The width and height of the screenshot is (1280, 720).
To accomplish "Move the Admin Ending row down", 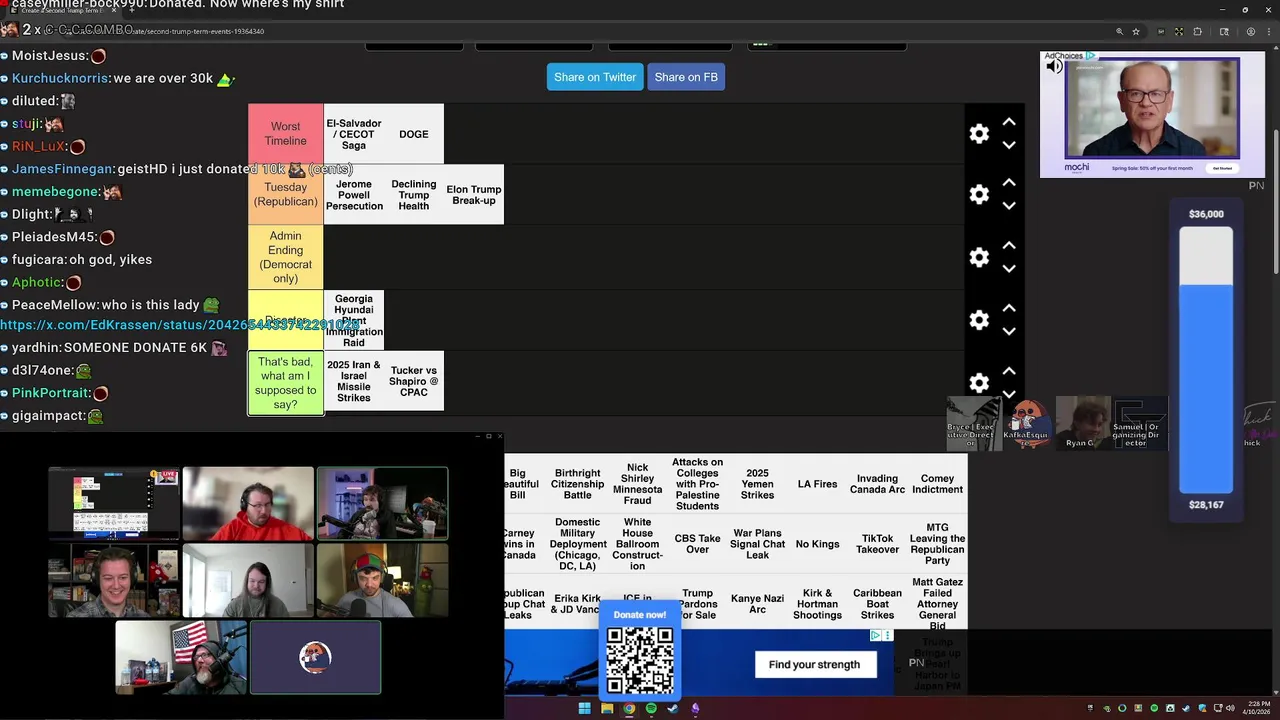I will [x=1009, y=269].
